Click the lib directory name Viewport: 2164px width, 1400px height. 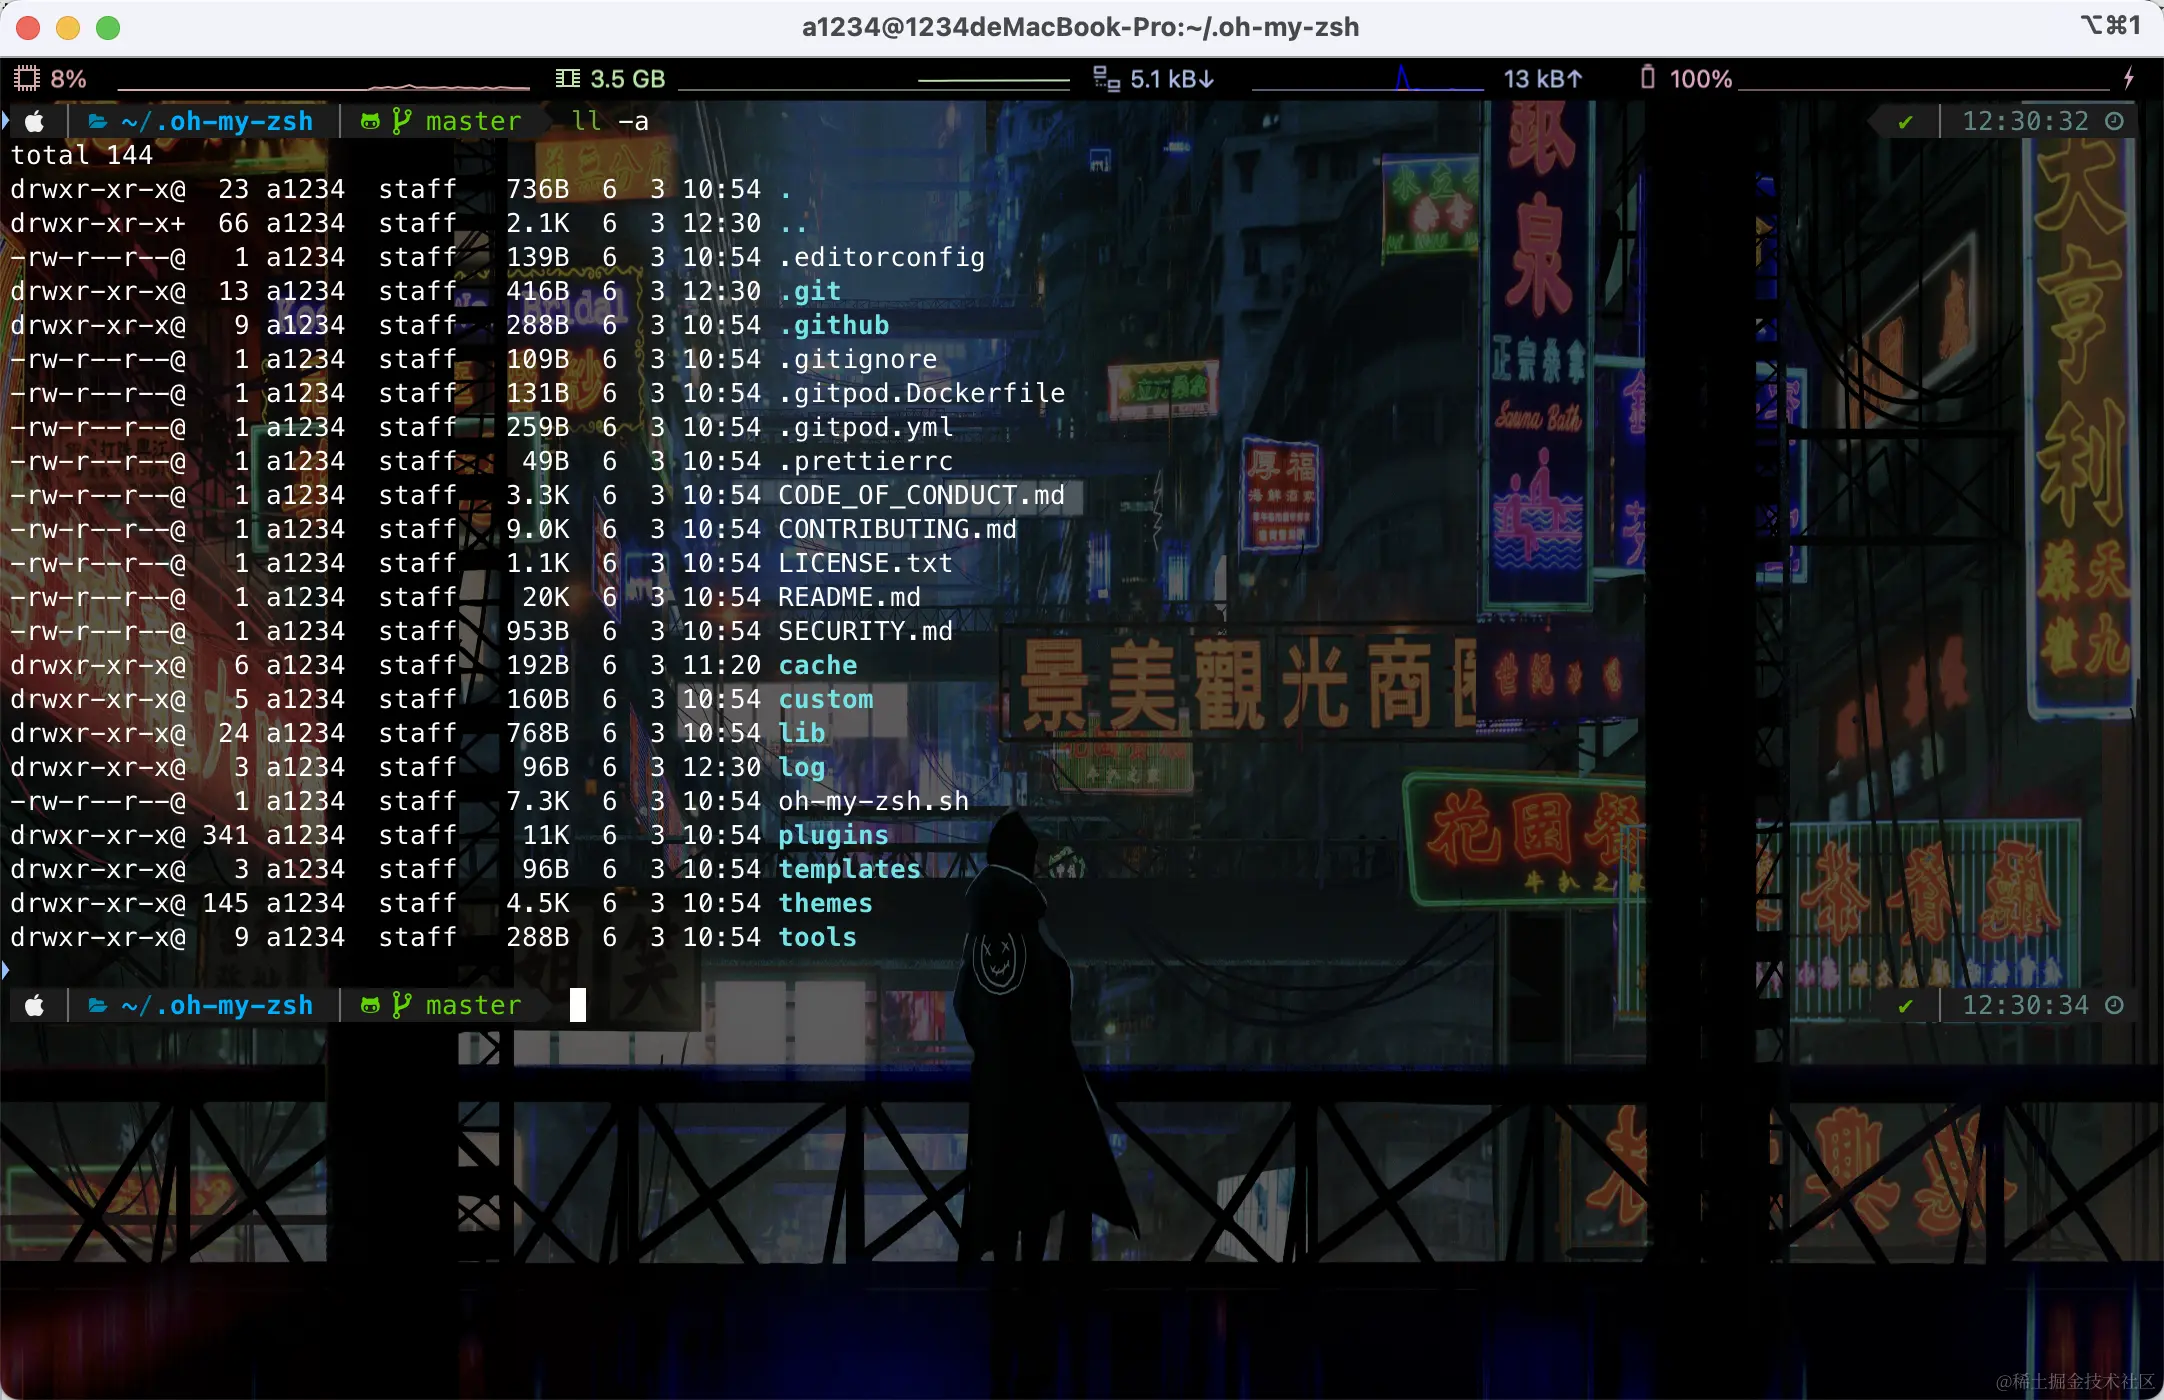(802, 733)
